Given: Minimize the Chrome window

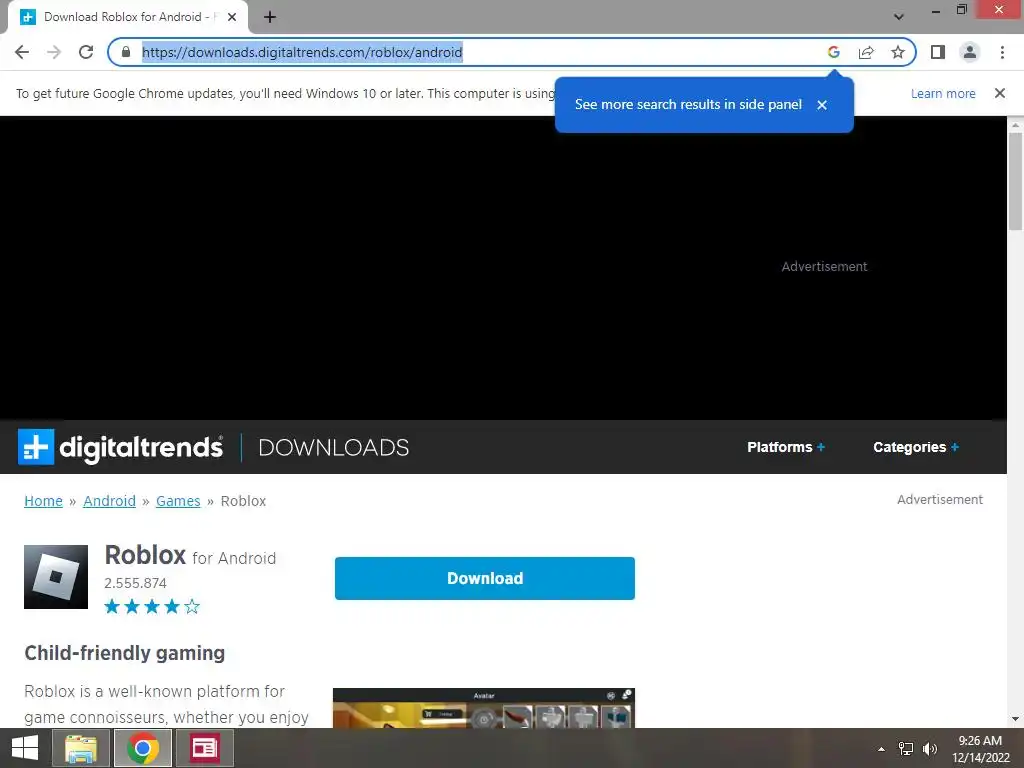Looking at the screenshot, I should tap(935, 10).
